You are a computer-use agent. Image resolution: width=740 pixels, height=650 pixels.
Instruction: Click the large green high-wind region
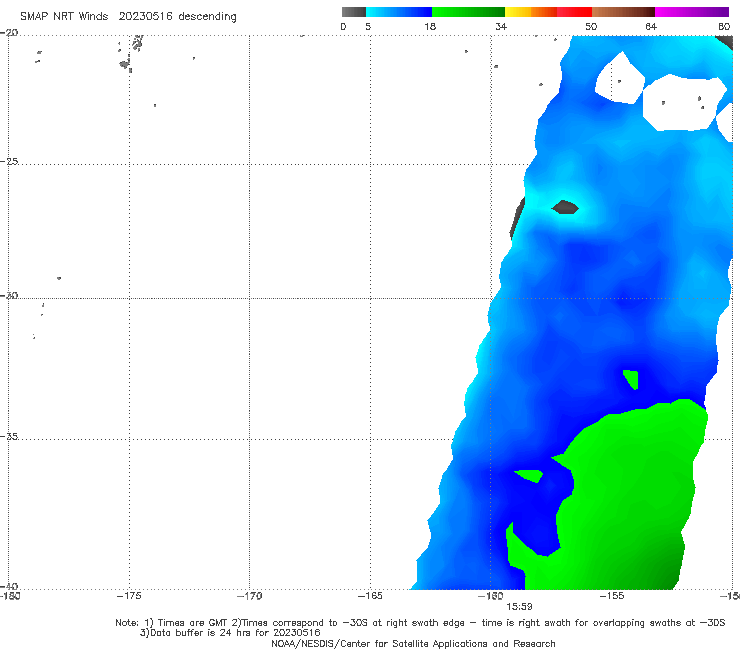tap(628, 500)
